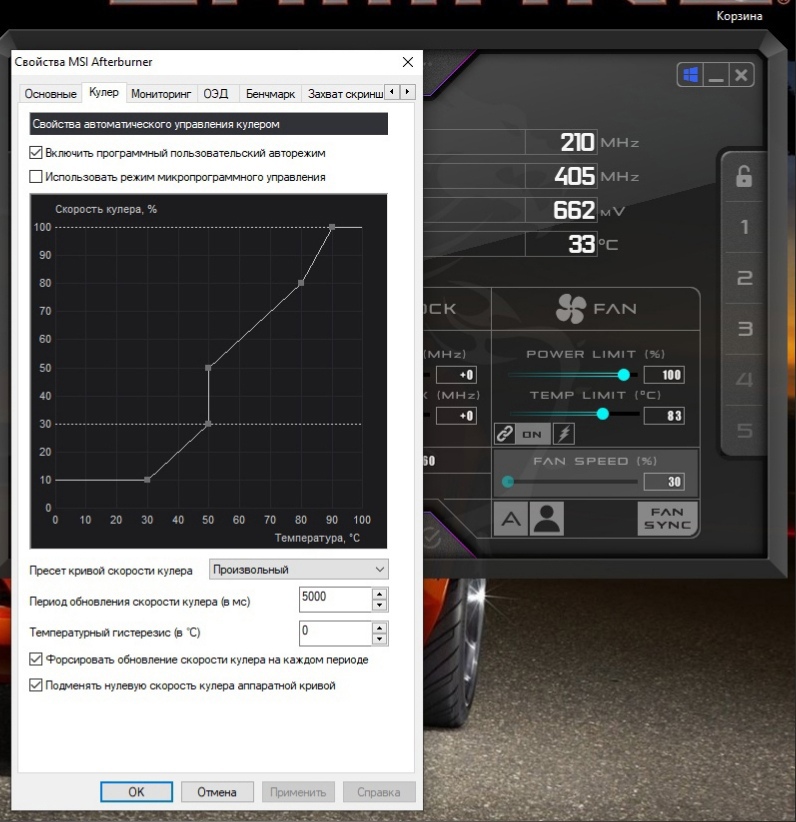The image size is (796, 822).
Task: Click the user-defined fan profile icon
Action: coord(547,518)
